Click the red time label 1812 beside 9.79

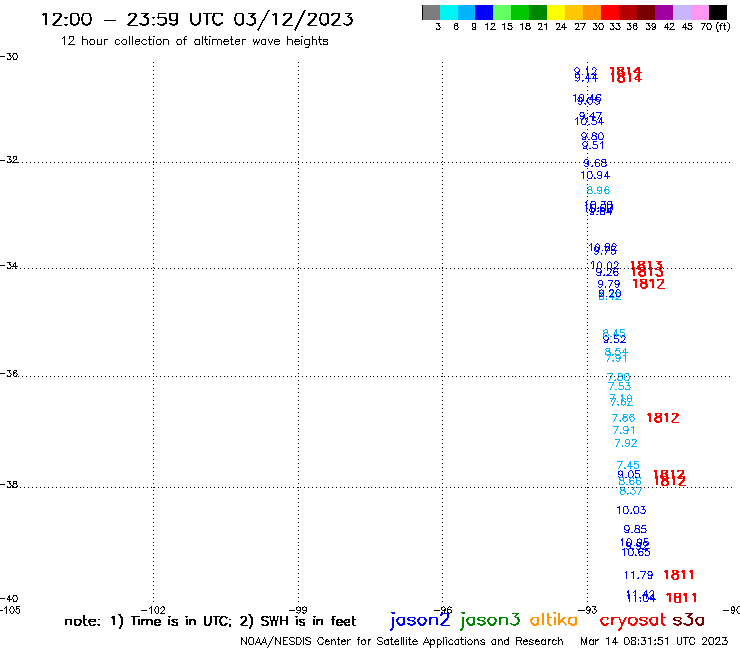click(648, 284)
